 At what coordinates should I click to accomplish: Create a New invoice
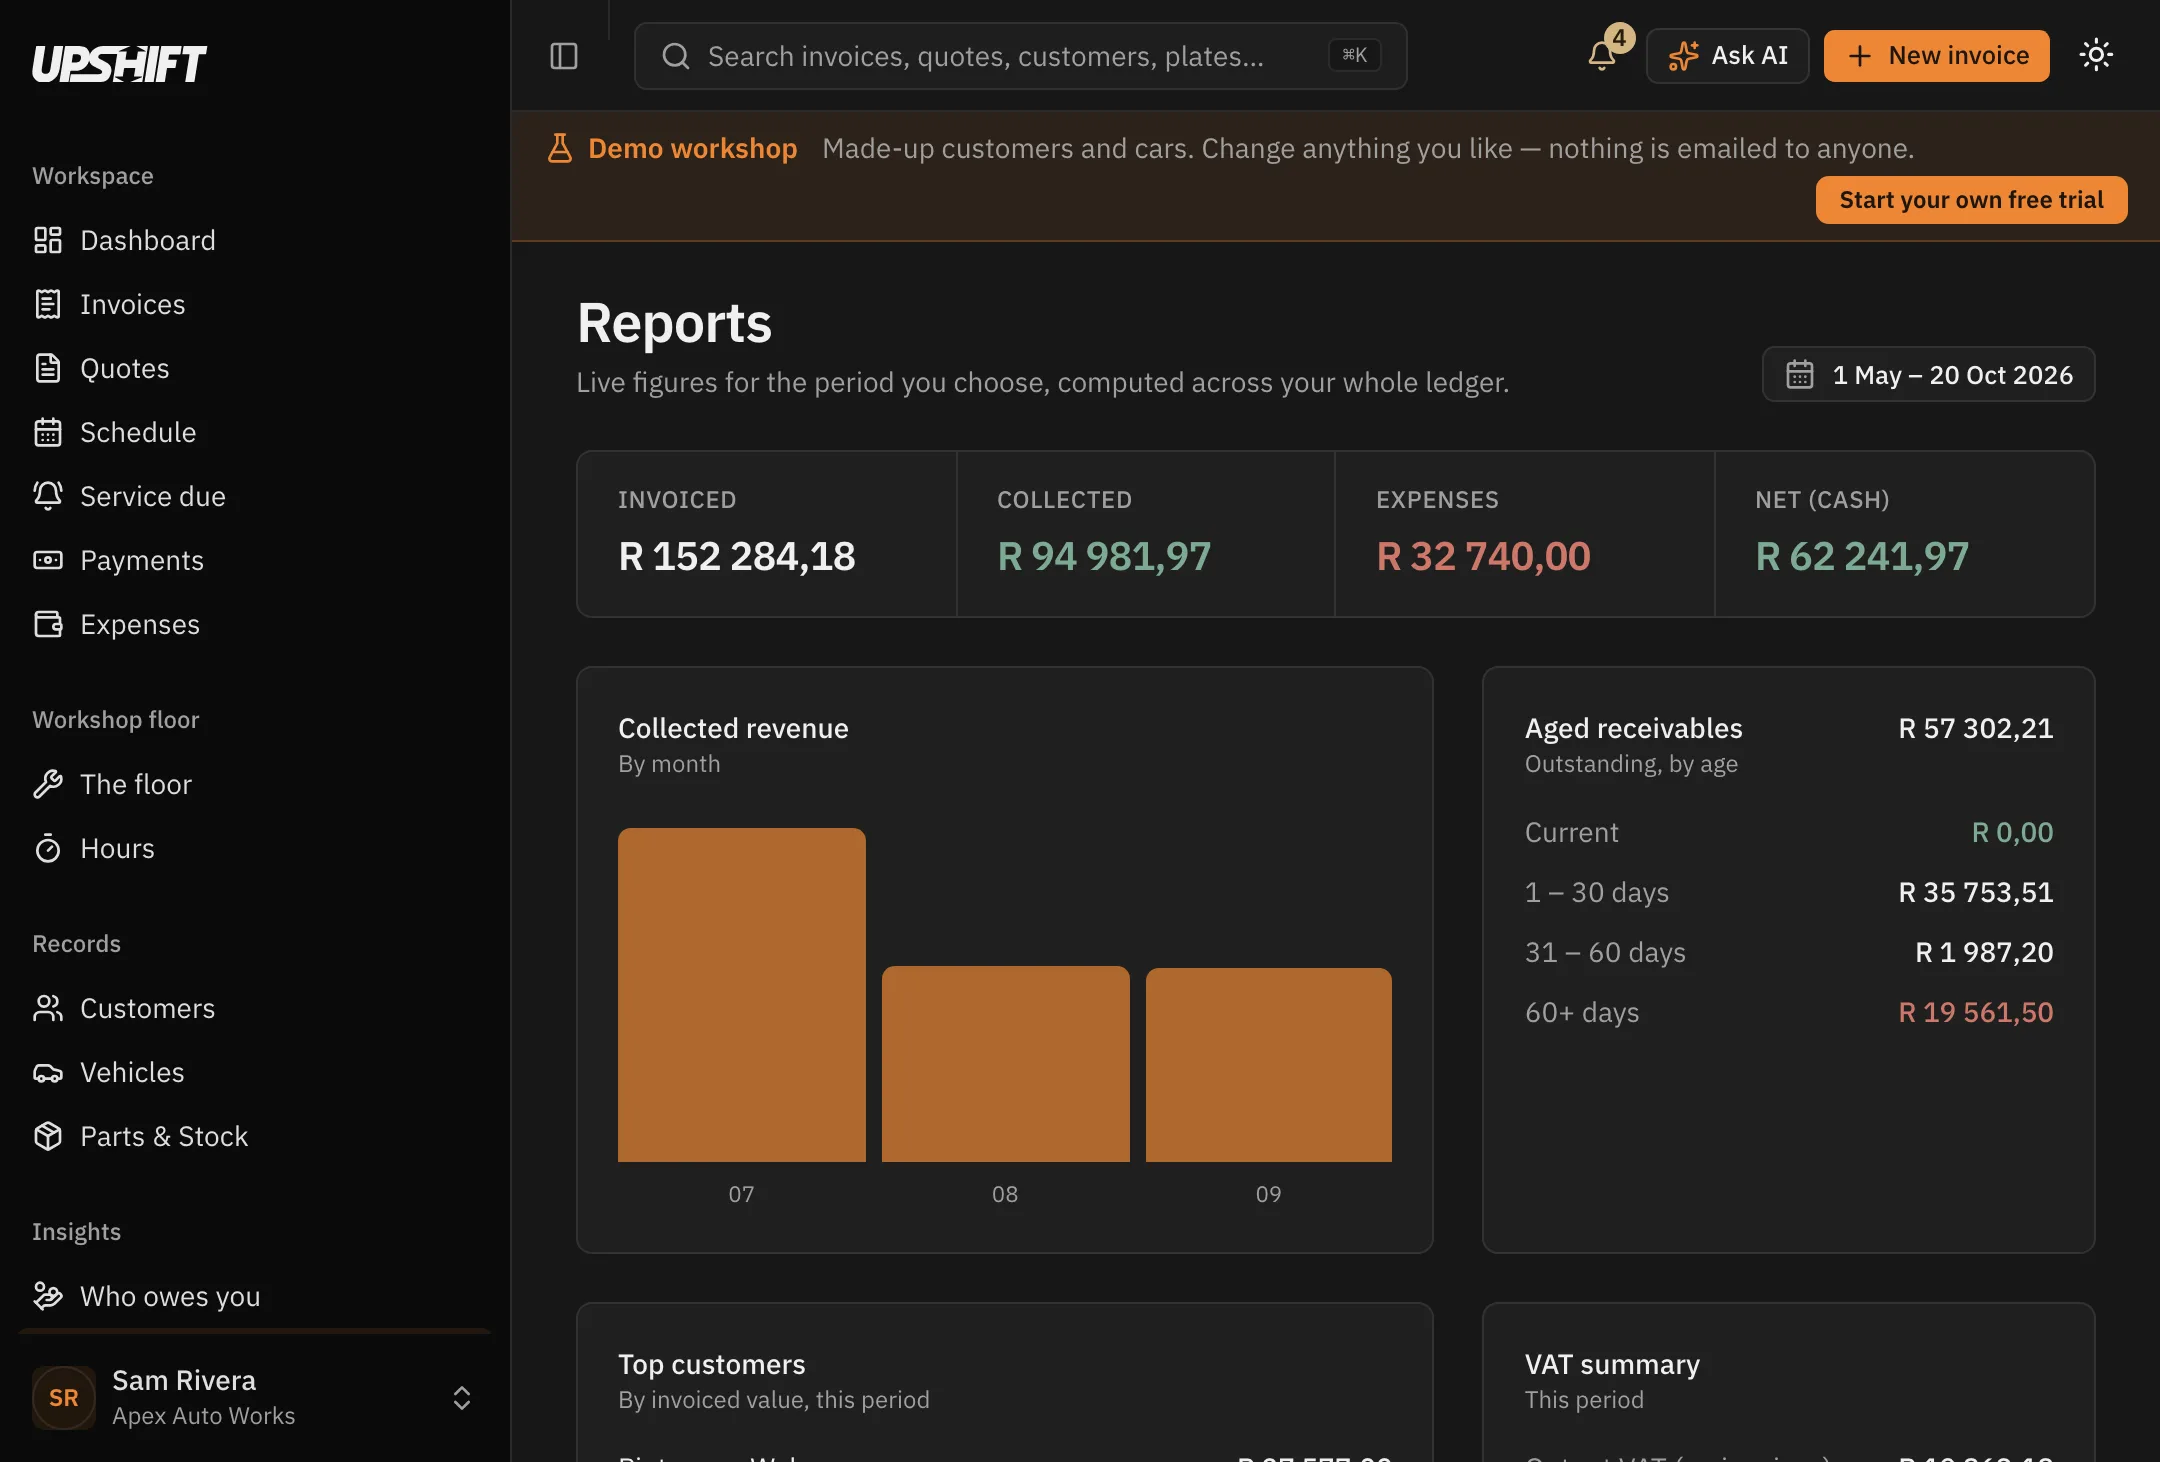click(1937, 56)
